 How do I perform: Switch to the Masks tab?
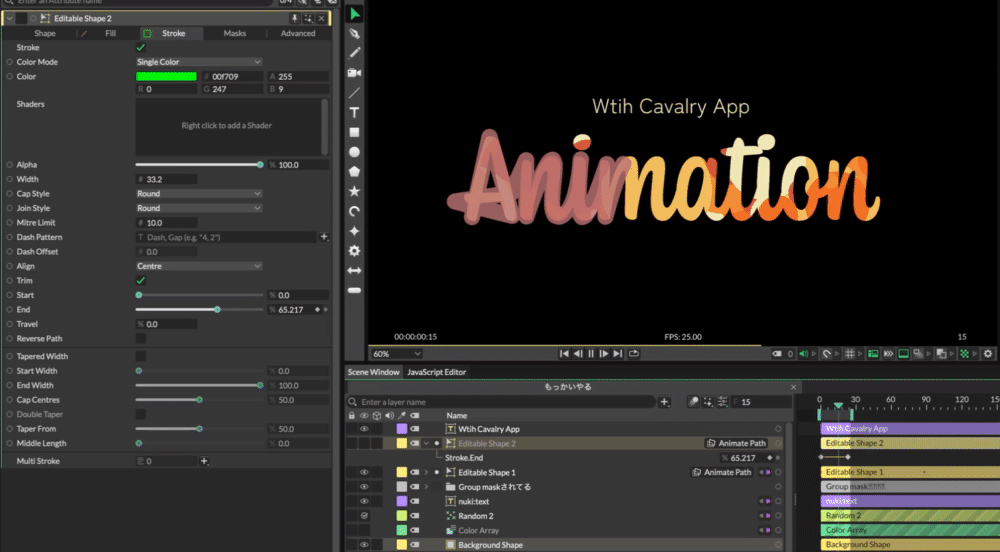click(x=235, y=33)
